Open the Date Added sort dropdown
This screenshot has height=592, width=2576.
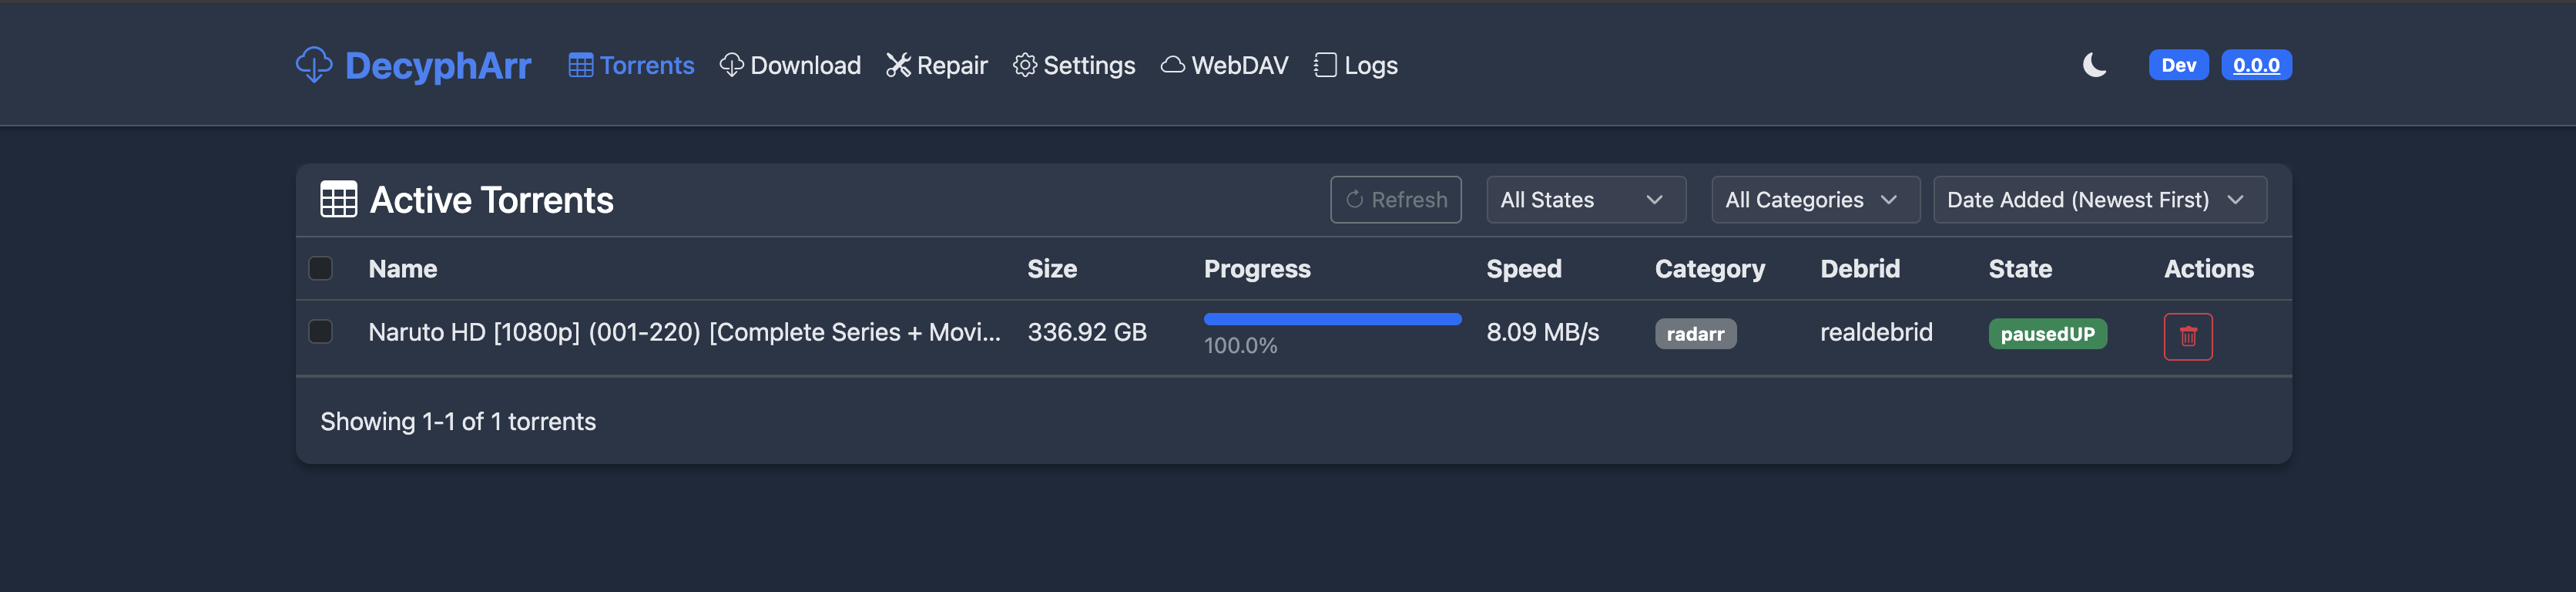(2099, 199)
